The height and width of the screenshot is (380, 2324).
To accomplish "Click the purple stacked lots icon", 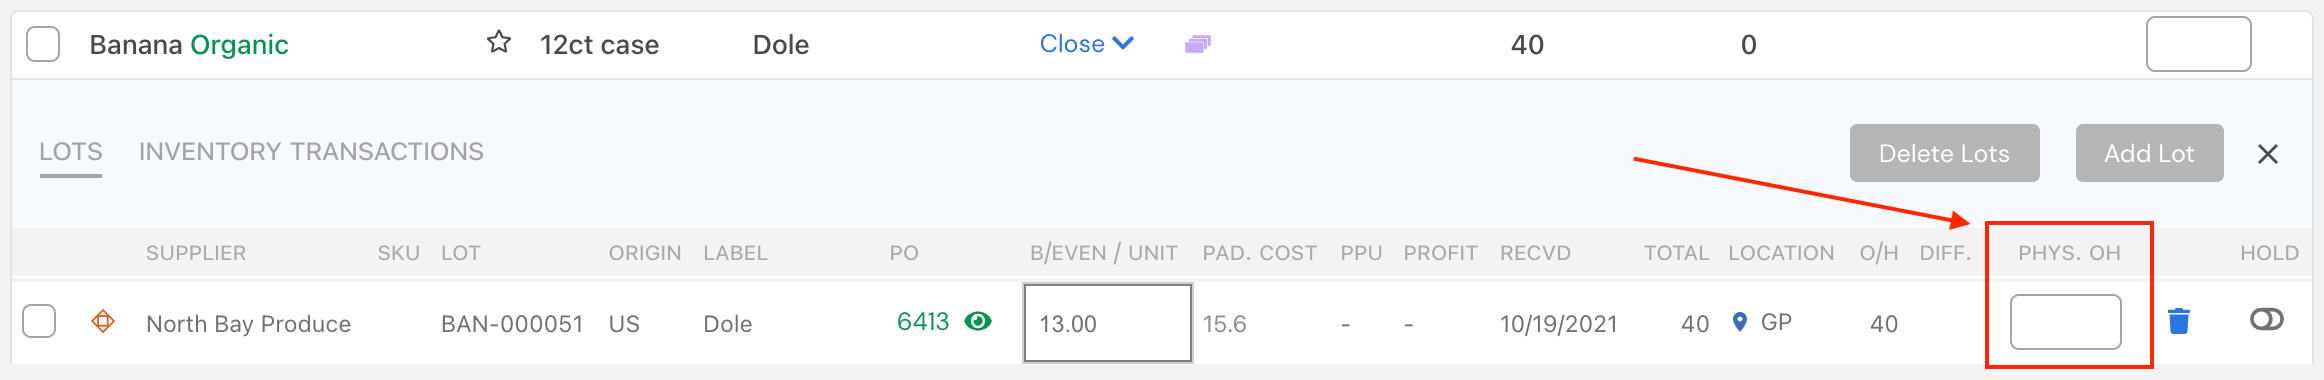I will (x=1197, y=44).
